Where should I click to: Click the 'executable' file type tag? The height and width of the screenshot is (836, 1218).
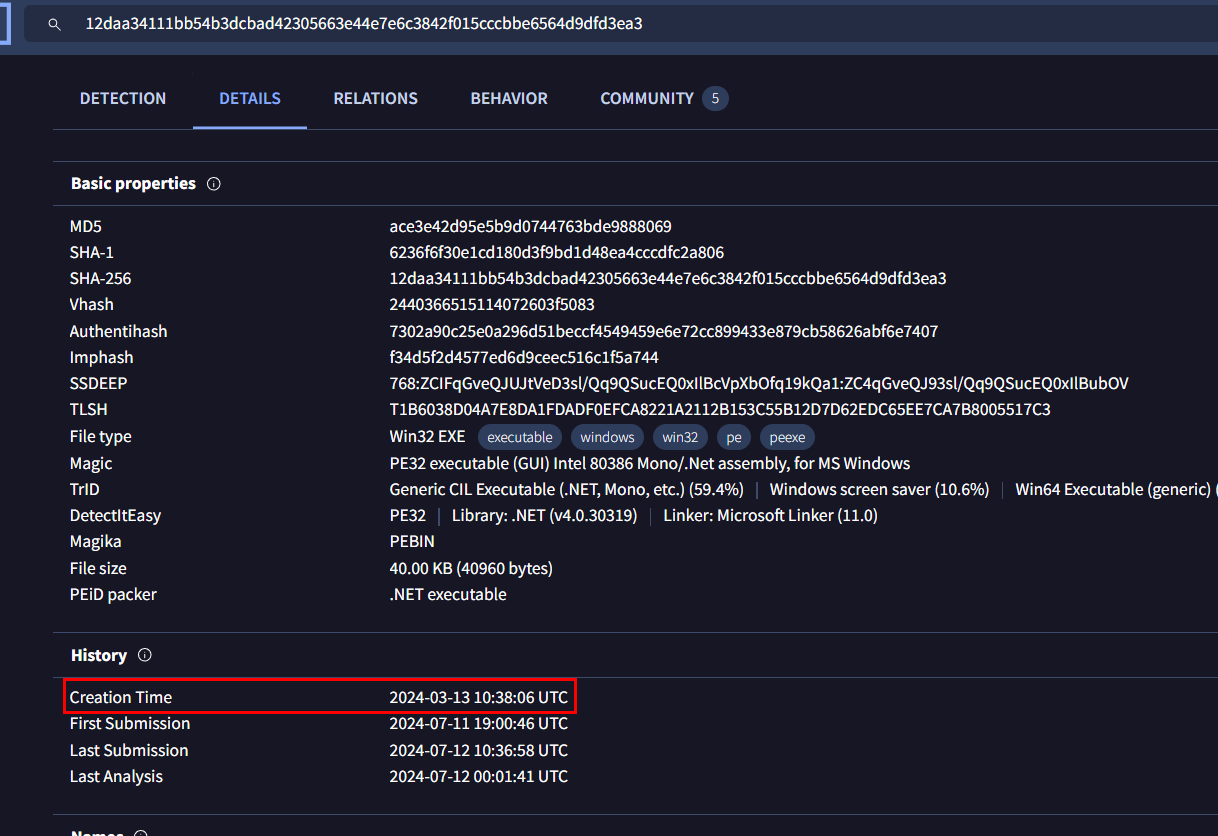(520, 437)
